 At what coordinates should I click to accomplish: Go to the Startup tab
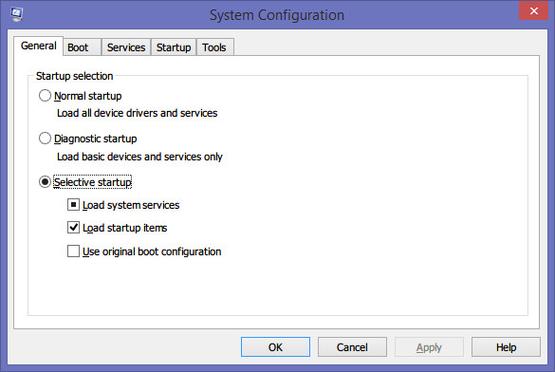coord(173,47)
